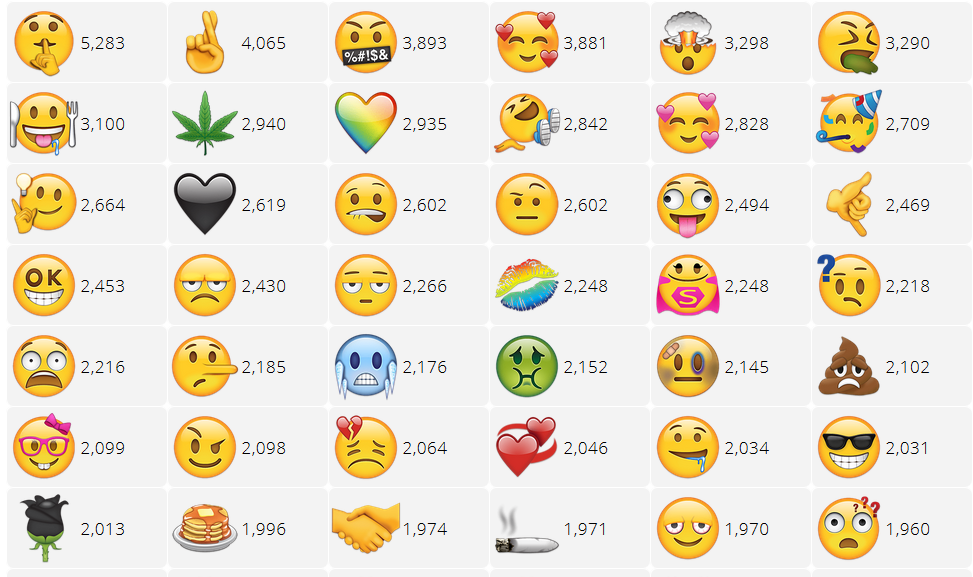Image resolution: width=973 pixels, height=577 pixels.
Task: Select the crossed fingers emoji
Action: pyautogui.click(x=205, y=42)
